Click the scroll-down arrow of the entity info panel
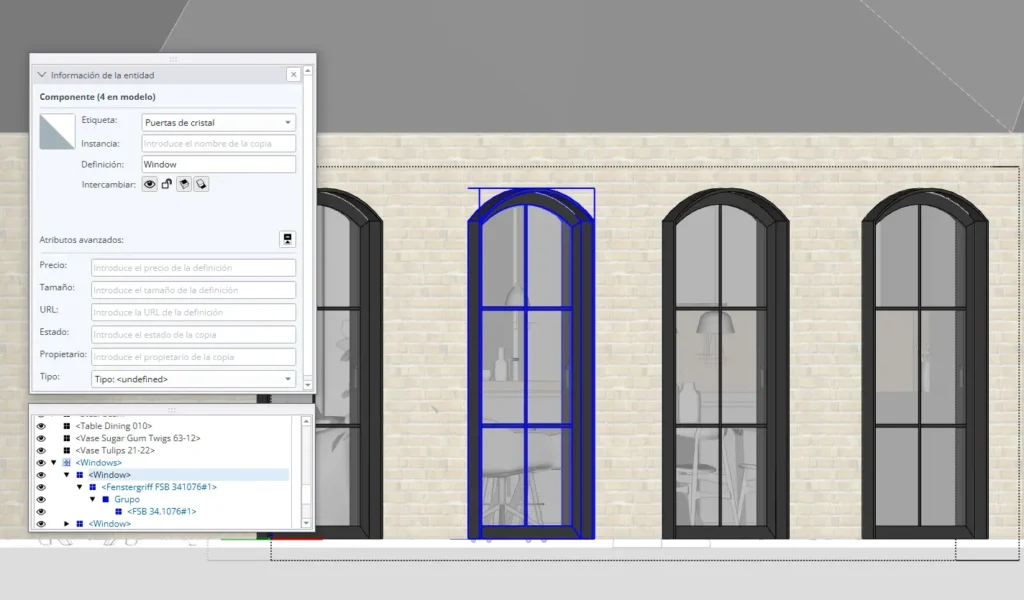This screenshot has height=600, width=1024. click(308, 385)
